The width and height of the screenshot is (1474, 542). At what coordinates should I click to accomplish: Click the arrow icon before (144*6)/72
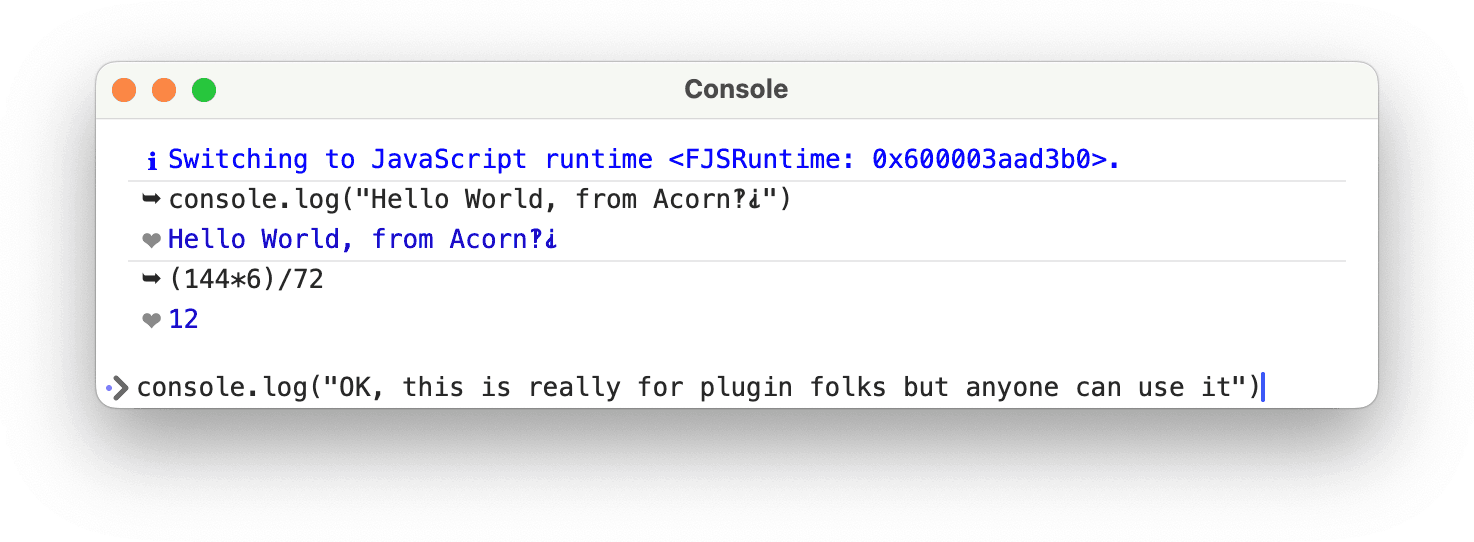(x=151, y=280)
